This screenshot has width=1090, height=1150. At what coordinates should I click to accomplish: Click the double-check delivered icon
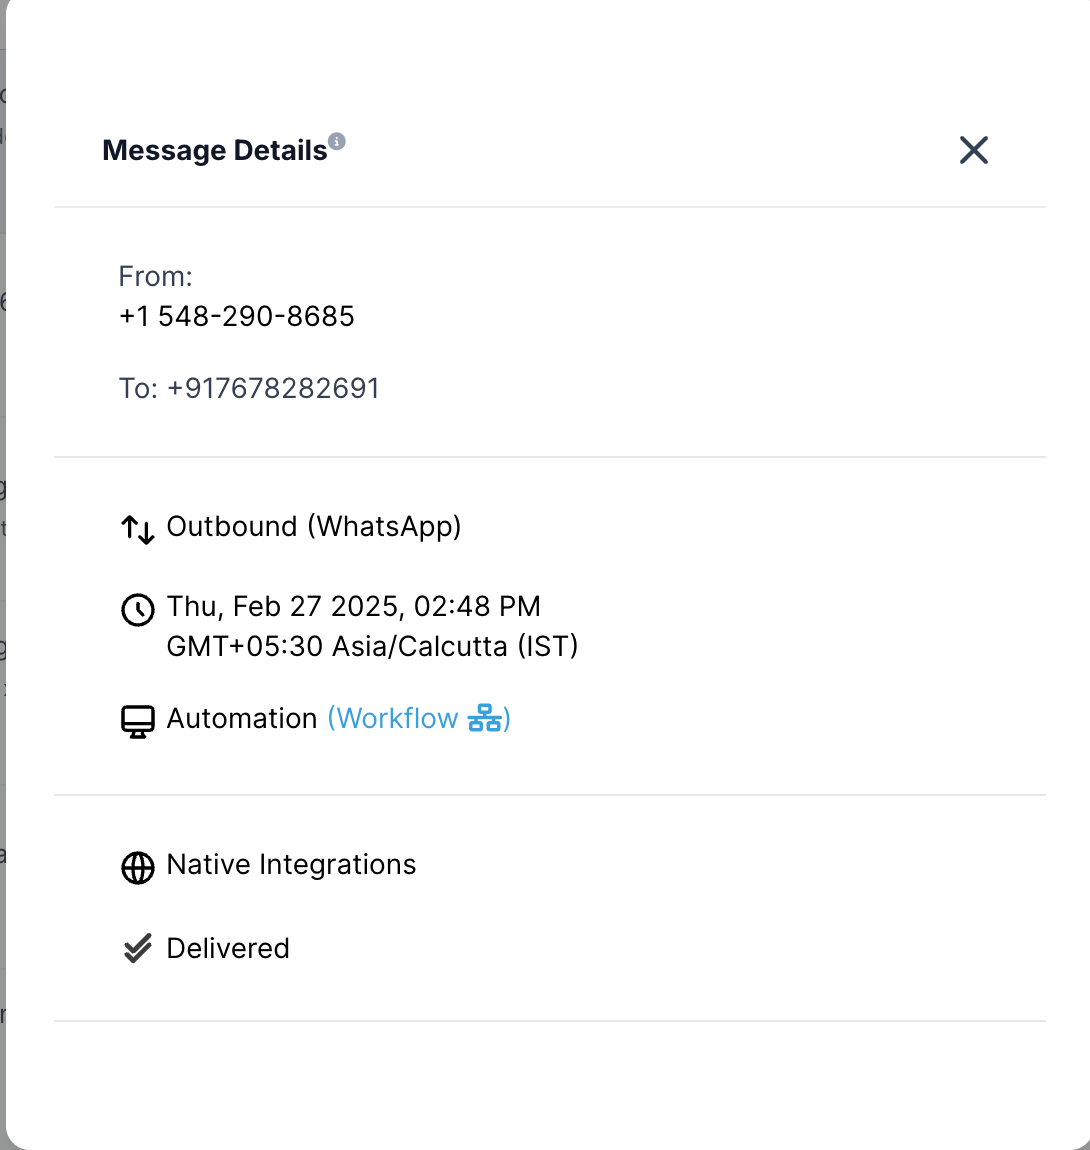(138, 949)
